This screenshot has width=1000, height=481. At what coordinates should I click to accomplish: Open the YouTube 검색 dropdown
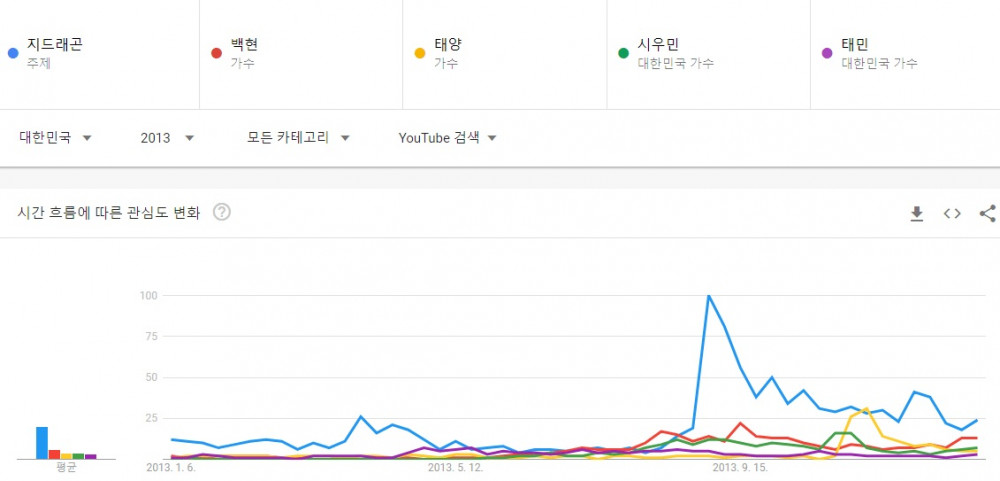point(447,138)
